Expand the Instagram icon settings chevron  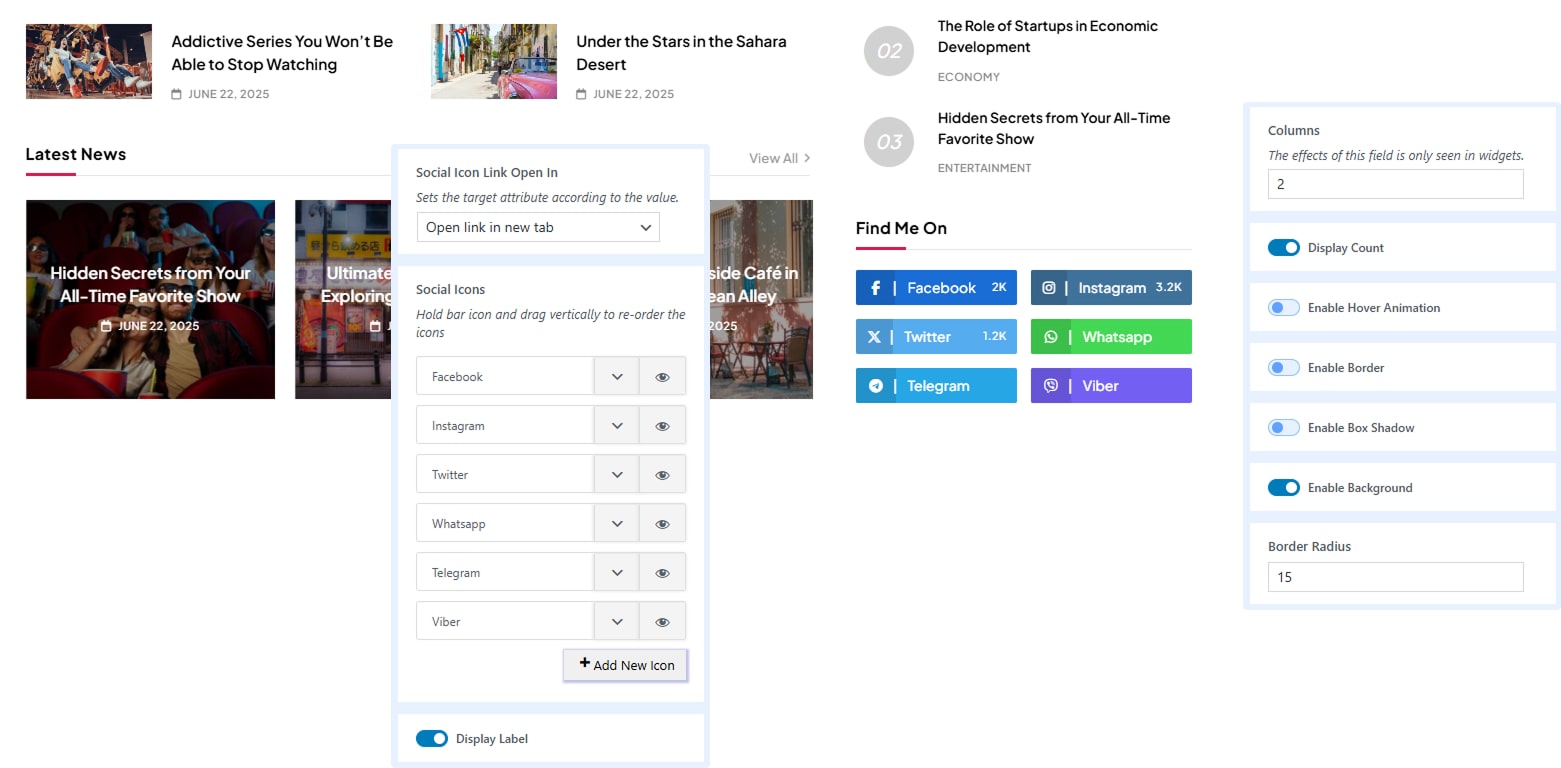click(617, 426)
